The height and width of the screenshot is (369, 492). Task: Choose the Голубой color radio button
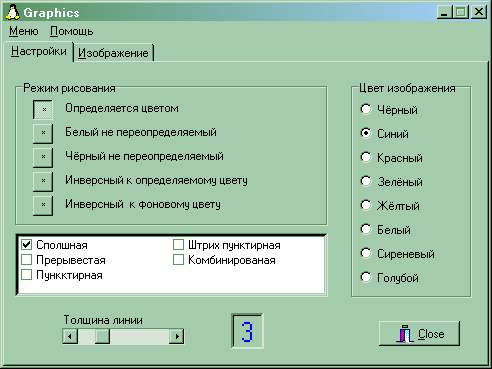tap(366, 277)
